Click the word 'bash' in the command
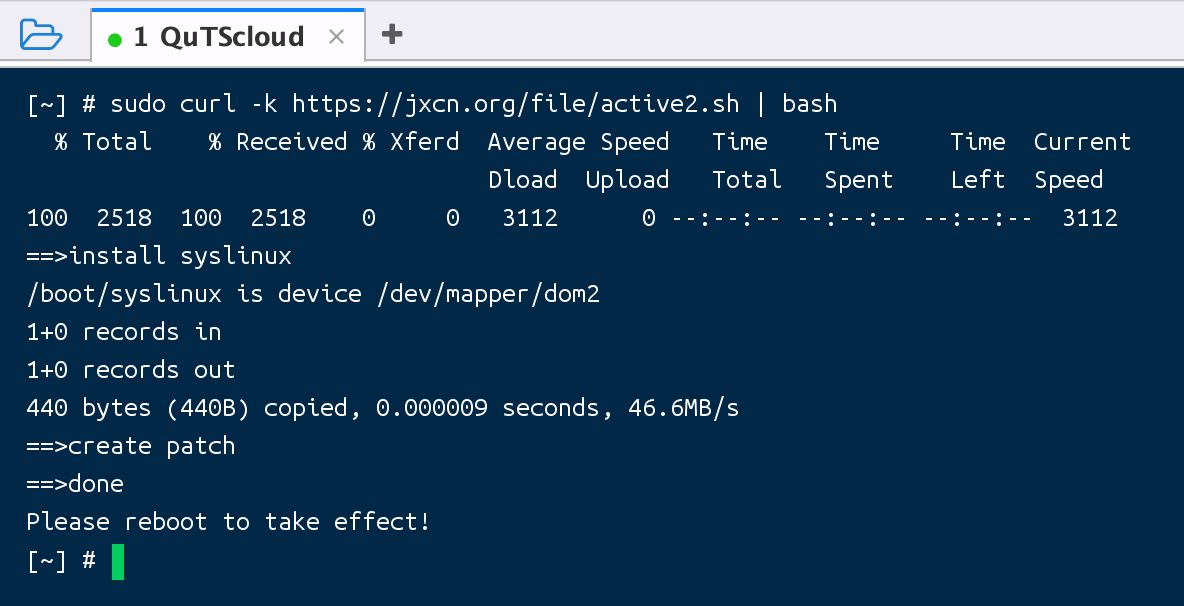This screenshot has height=606, width=1184. pyautogui.click(x=809, y=104)
